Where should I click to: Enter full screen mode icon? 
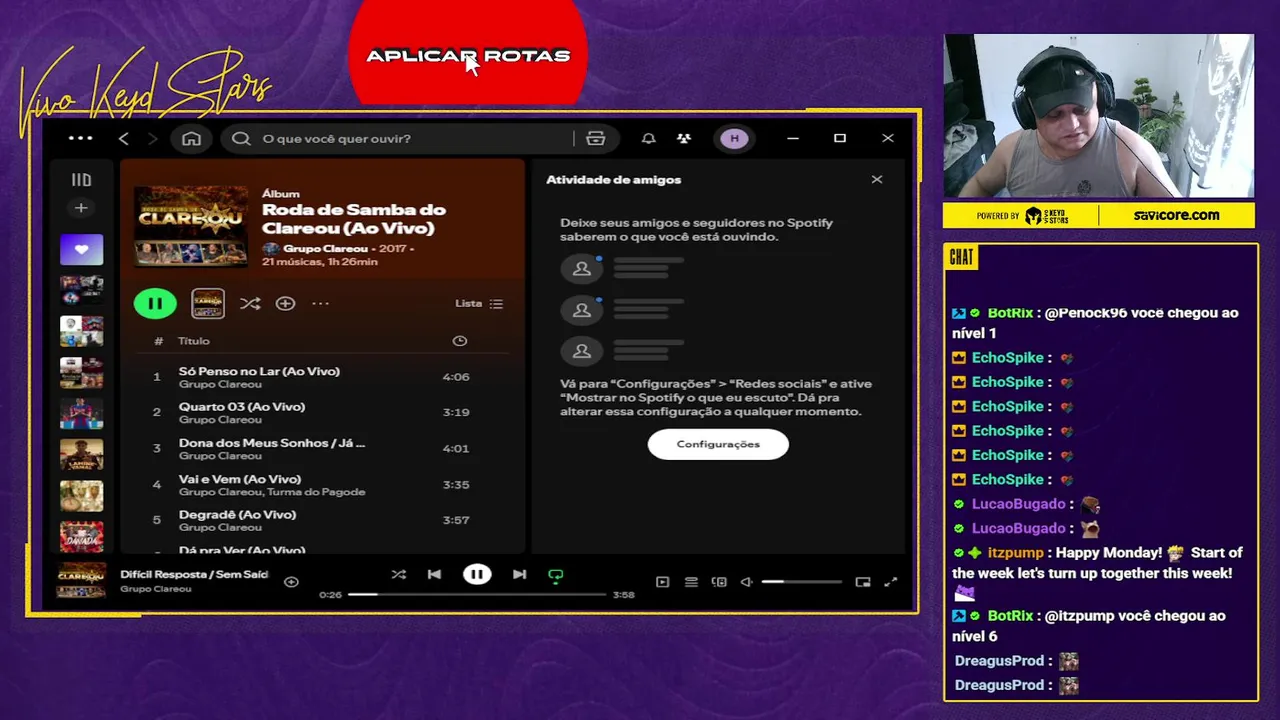point(891,582)
